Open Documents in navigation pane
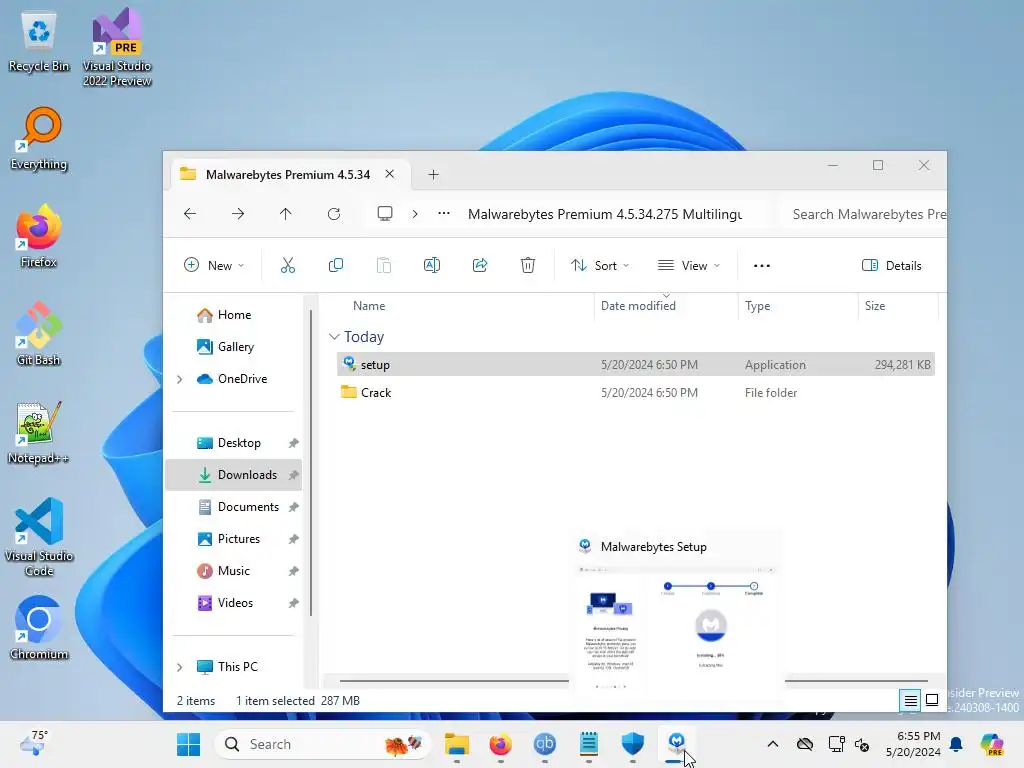1024x768 pixels. (x=233, y=507)
